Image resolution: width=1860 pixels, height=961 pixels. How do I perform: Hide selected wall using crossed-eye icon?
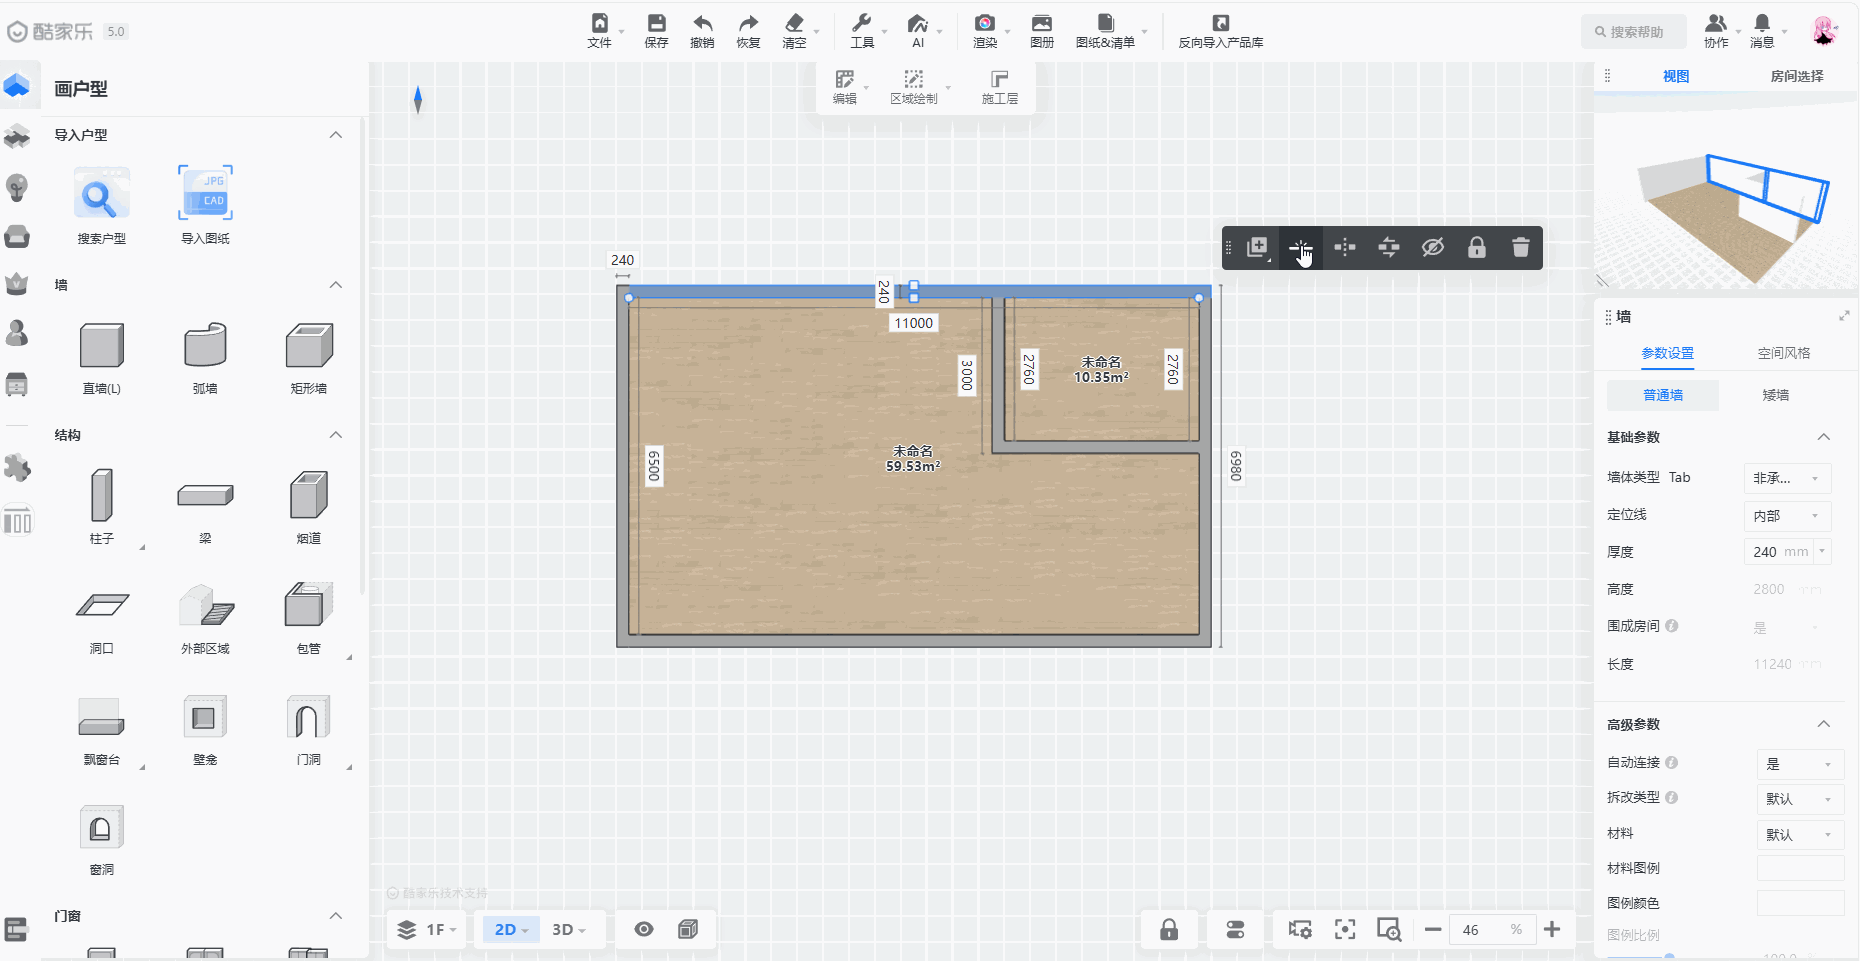click(1432, 247)
